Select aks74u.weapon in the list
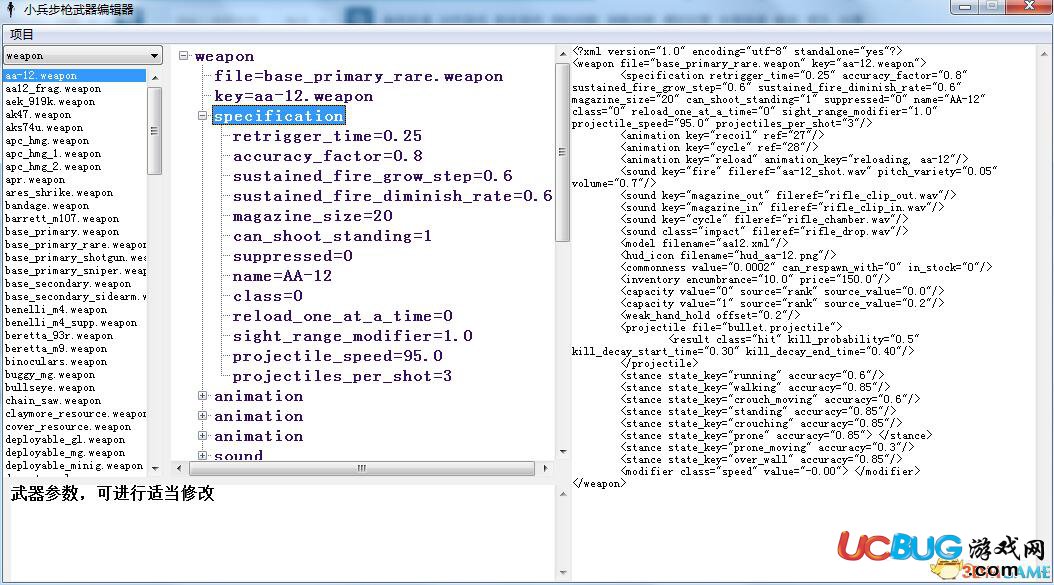 pyautogui.click(x=44, y=128)
